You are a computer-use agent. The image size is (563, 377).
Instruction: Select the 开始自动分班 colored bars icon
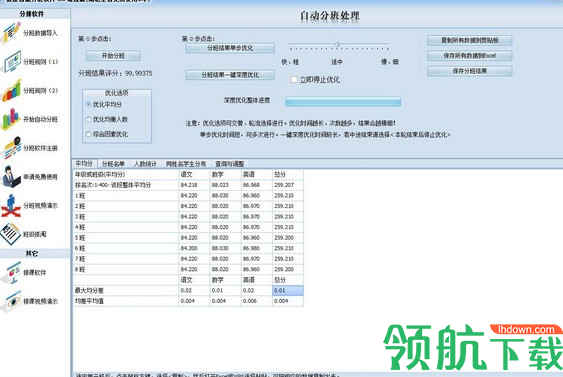(x=11, y=119)
